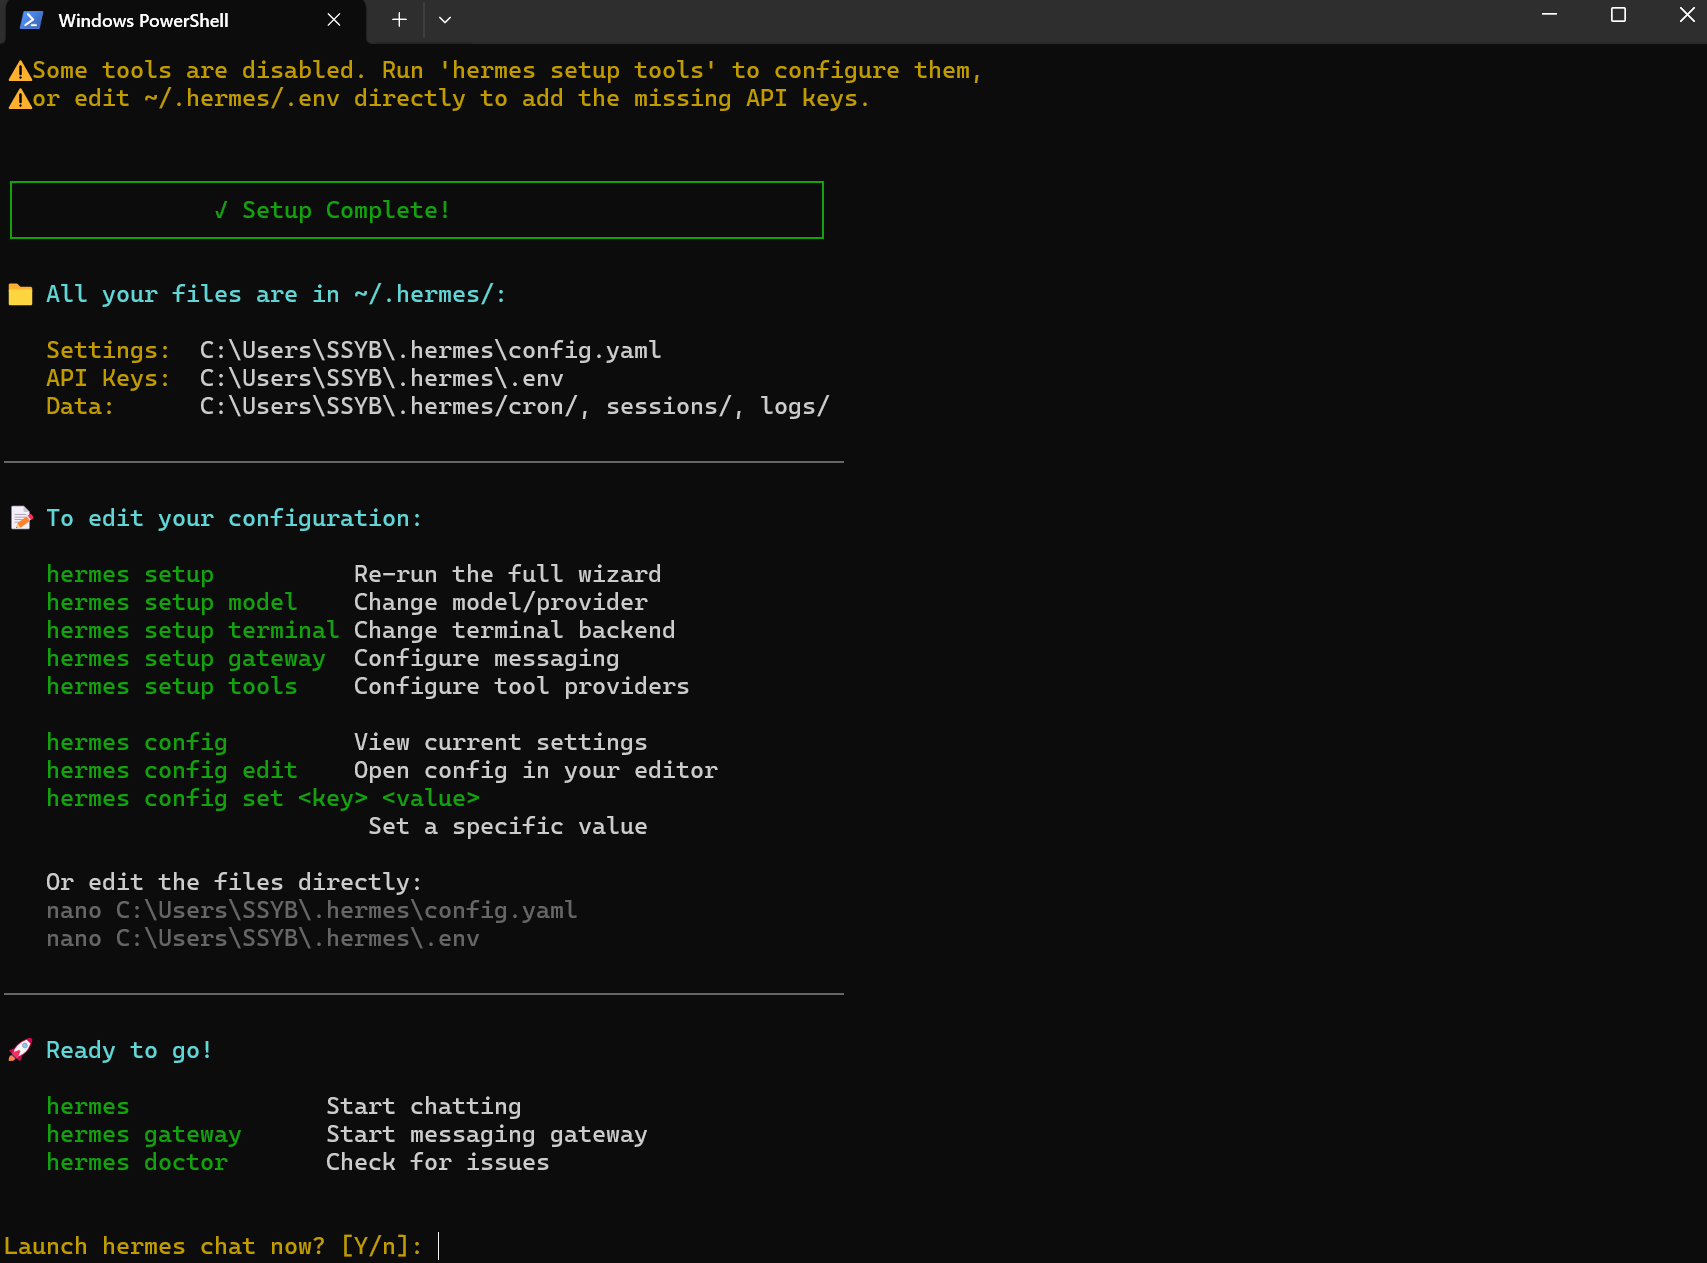
Task: Expand the new tab profile dropdown
Action: coord(445,20)
